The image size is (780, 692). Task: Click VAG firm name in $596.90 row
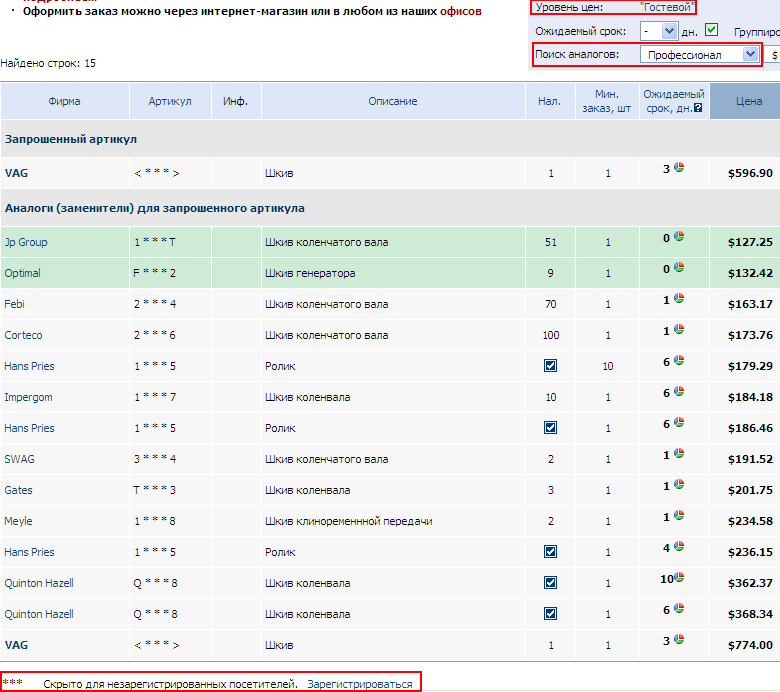tap(16, 173)
